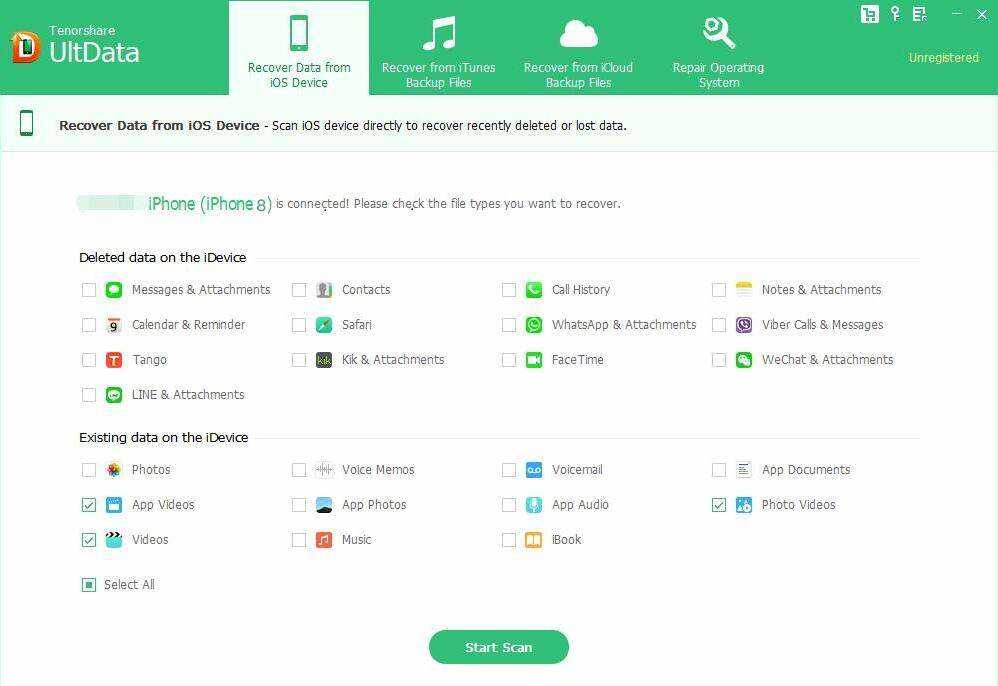Enable the FaceTime checkbox
This screenshot has width=998, height=686.
click(x=509, y=360)
